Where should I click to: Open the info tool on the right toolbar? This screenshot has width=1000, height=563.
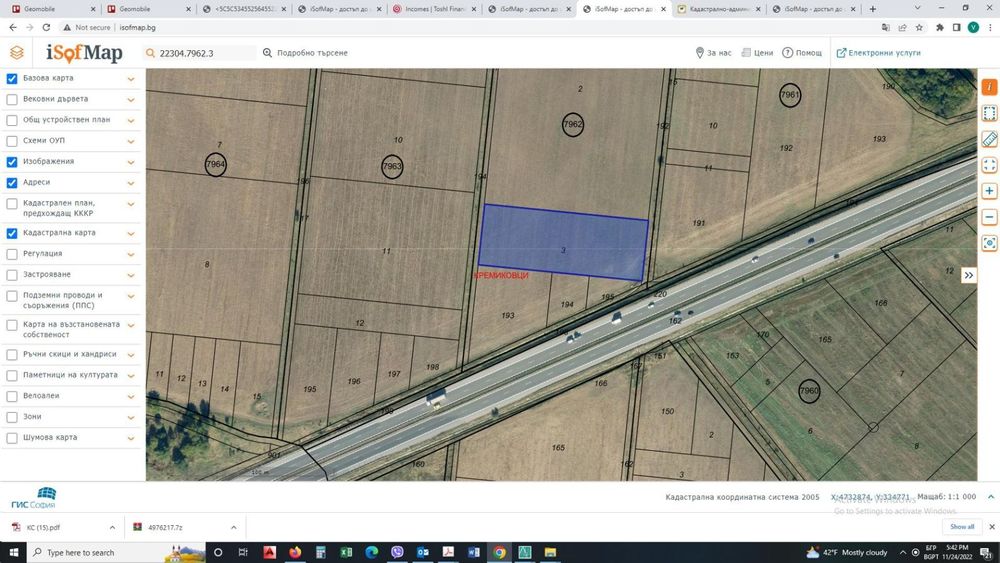tap(989, 87)
